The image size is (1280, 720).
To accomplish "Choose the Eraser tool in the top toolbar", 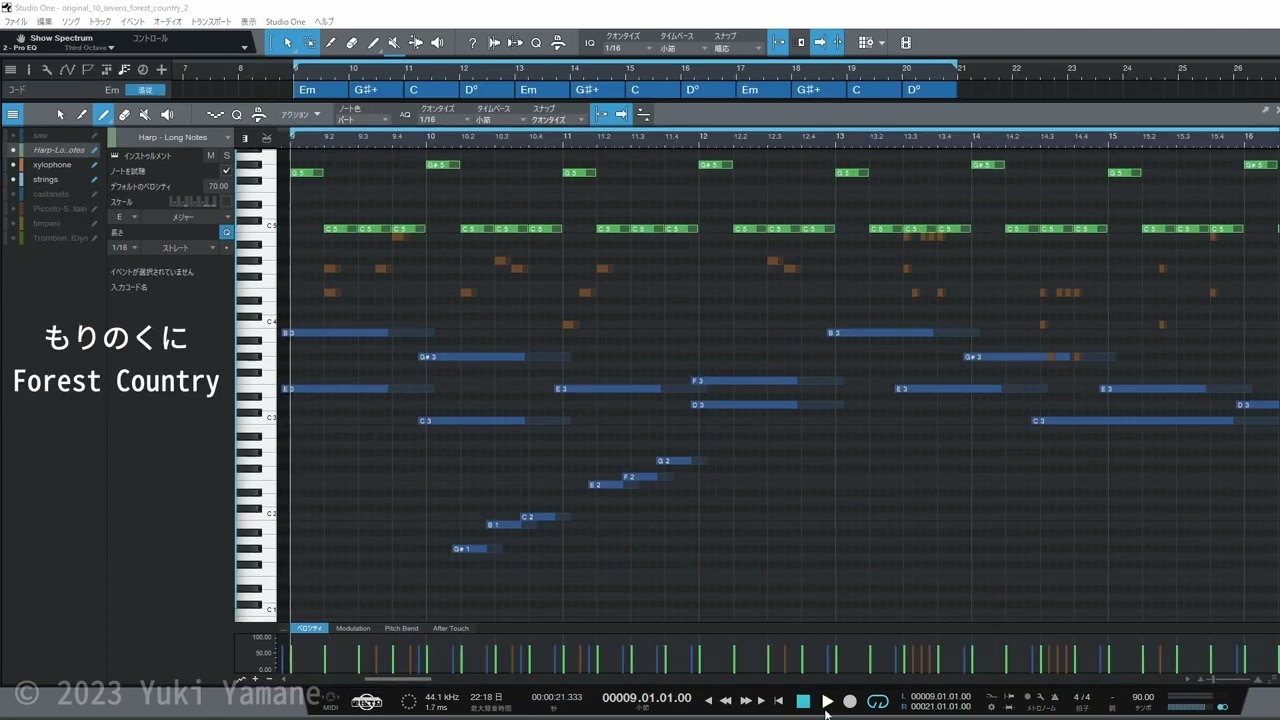I will point(351,43).
